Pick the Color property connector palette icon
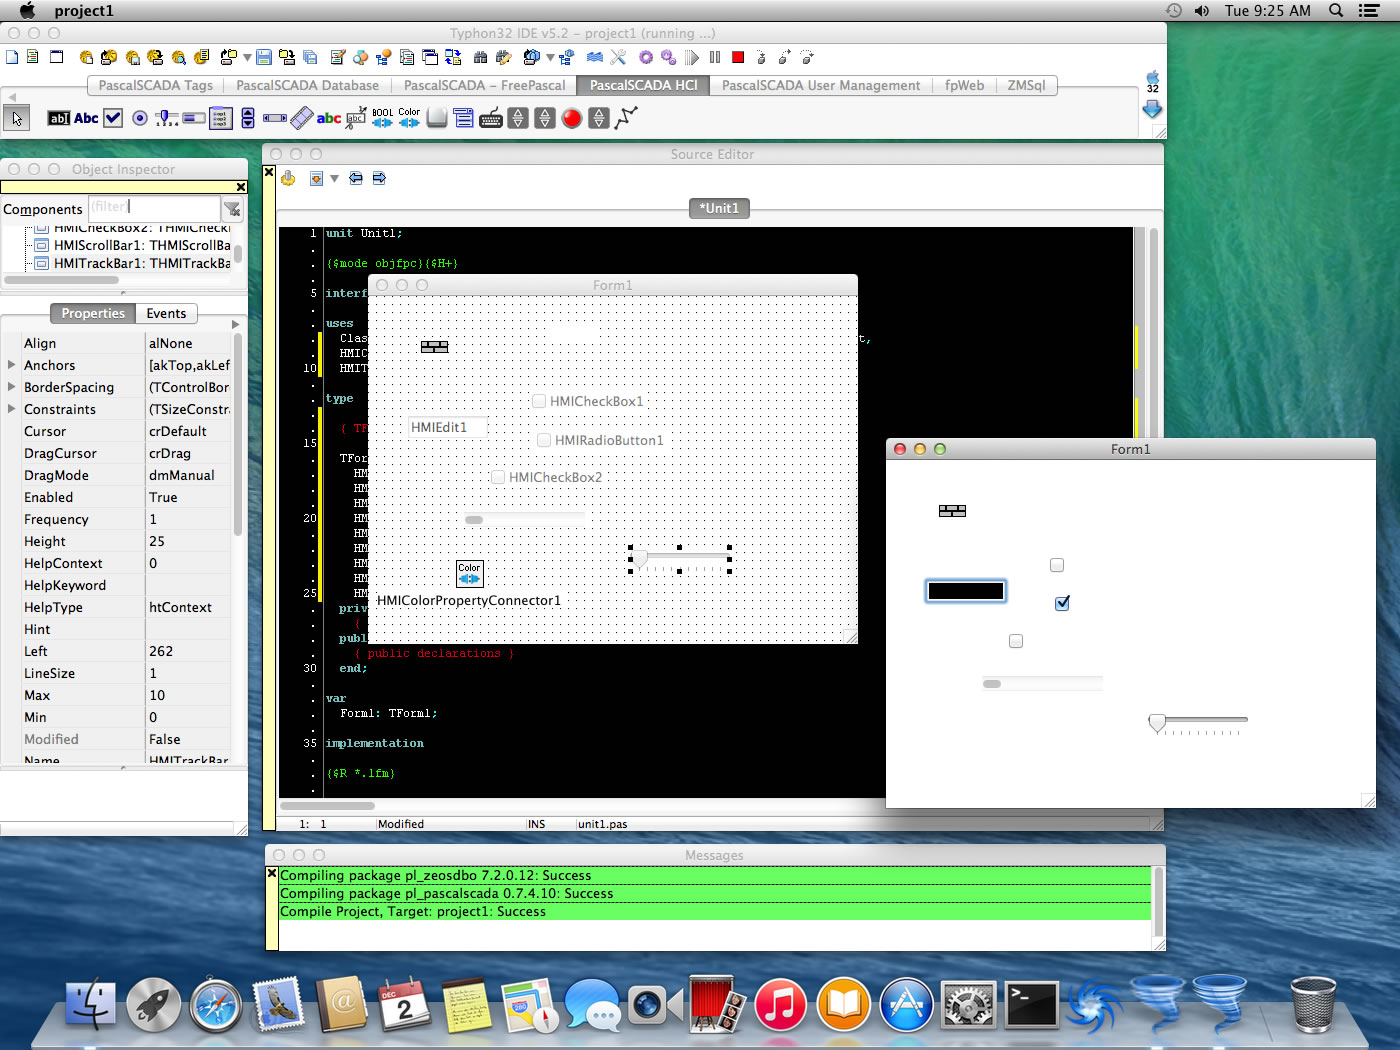1400x1050 pixels. (410, 118)
